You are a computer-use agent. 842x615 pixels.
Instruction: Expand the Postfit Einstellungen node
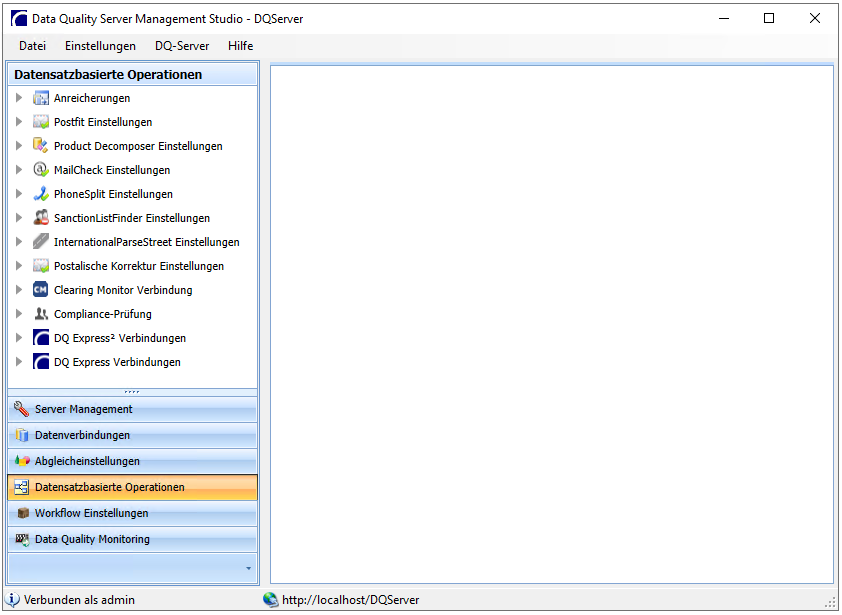[19, 122]
